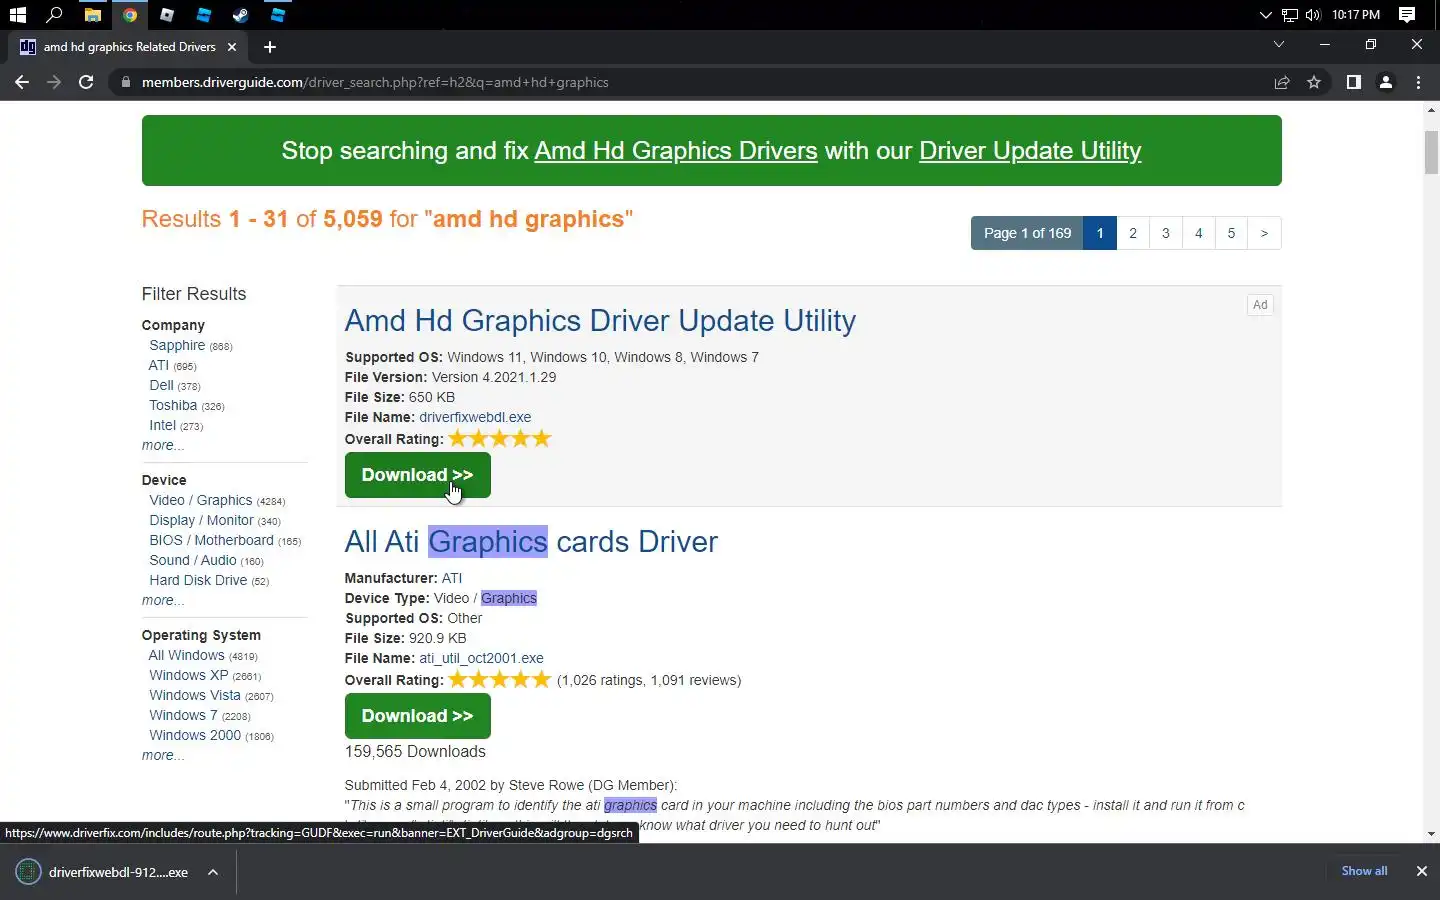The height and width of the screenshot is (900, 1440).
Task: Open the tab search dropdown
Action: tap(1278, 44)
